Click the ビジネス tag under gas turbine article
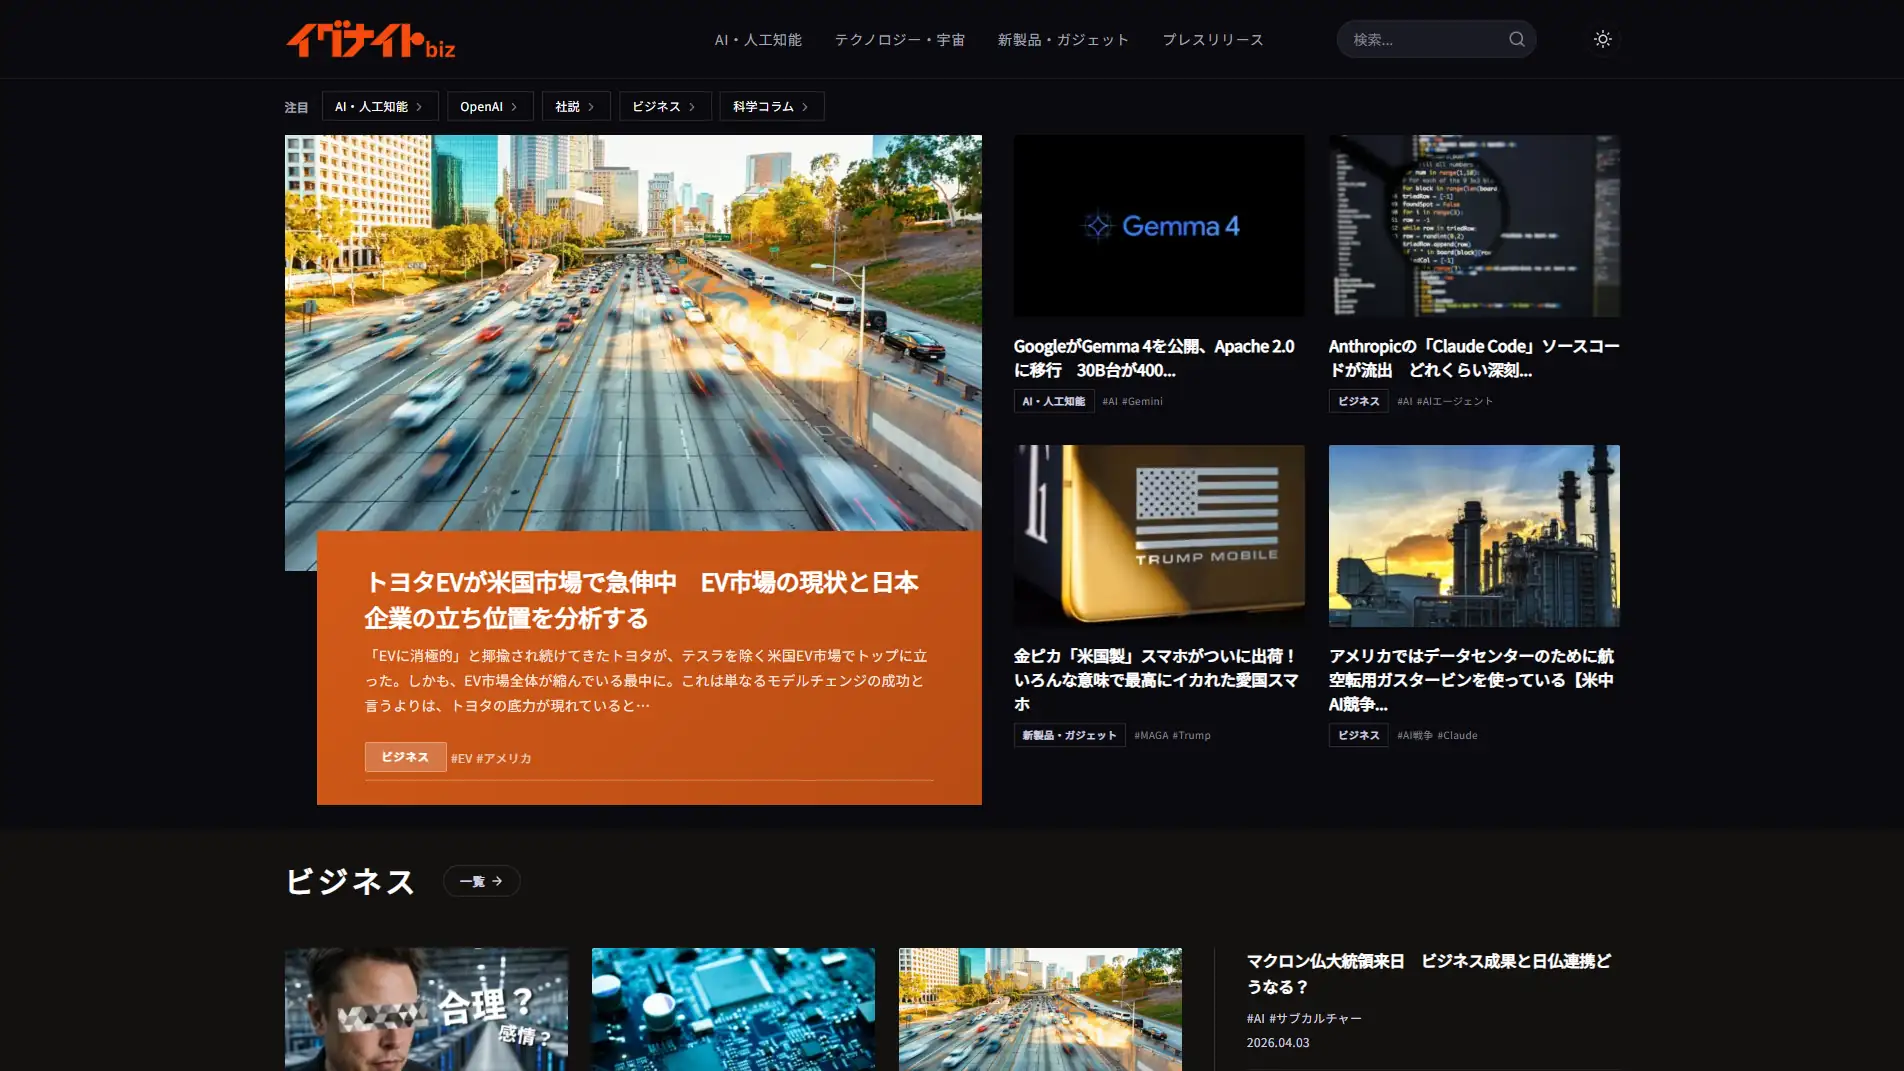This screenshot has height=1071, width=1904. [x=1358, y=735]
